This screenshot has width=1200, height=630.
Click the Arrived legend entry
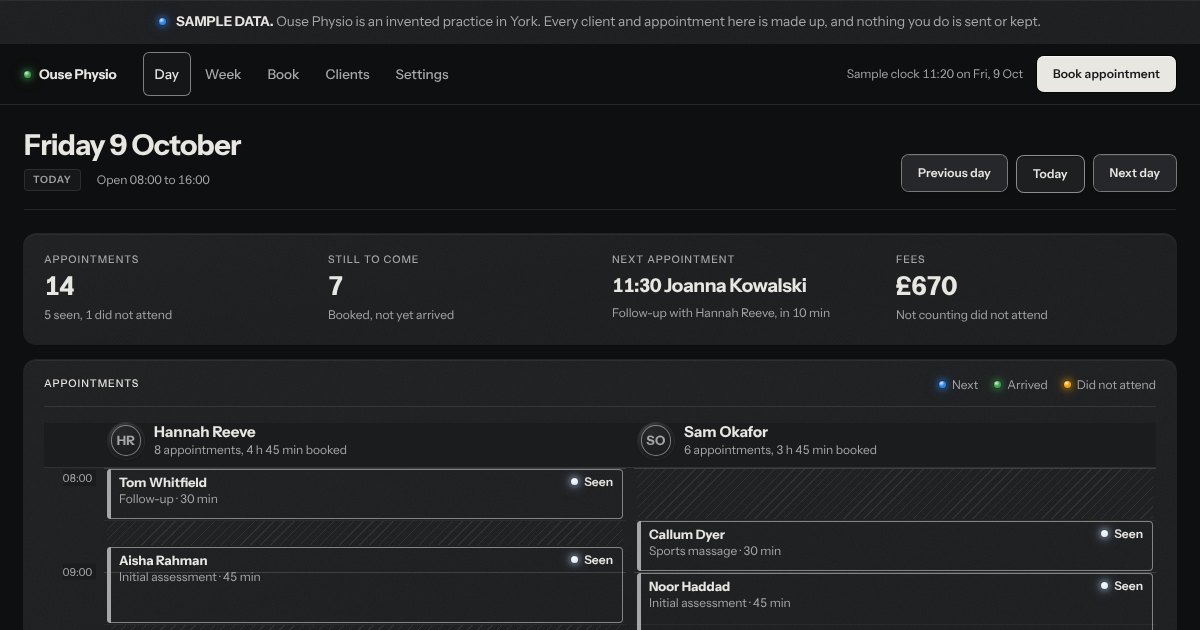[1020, 385]
